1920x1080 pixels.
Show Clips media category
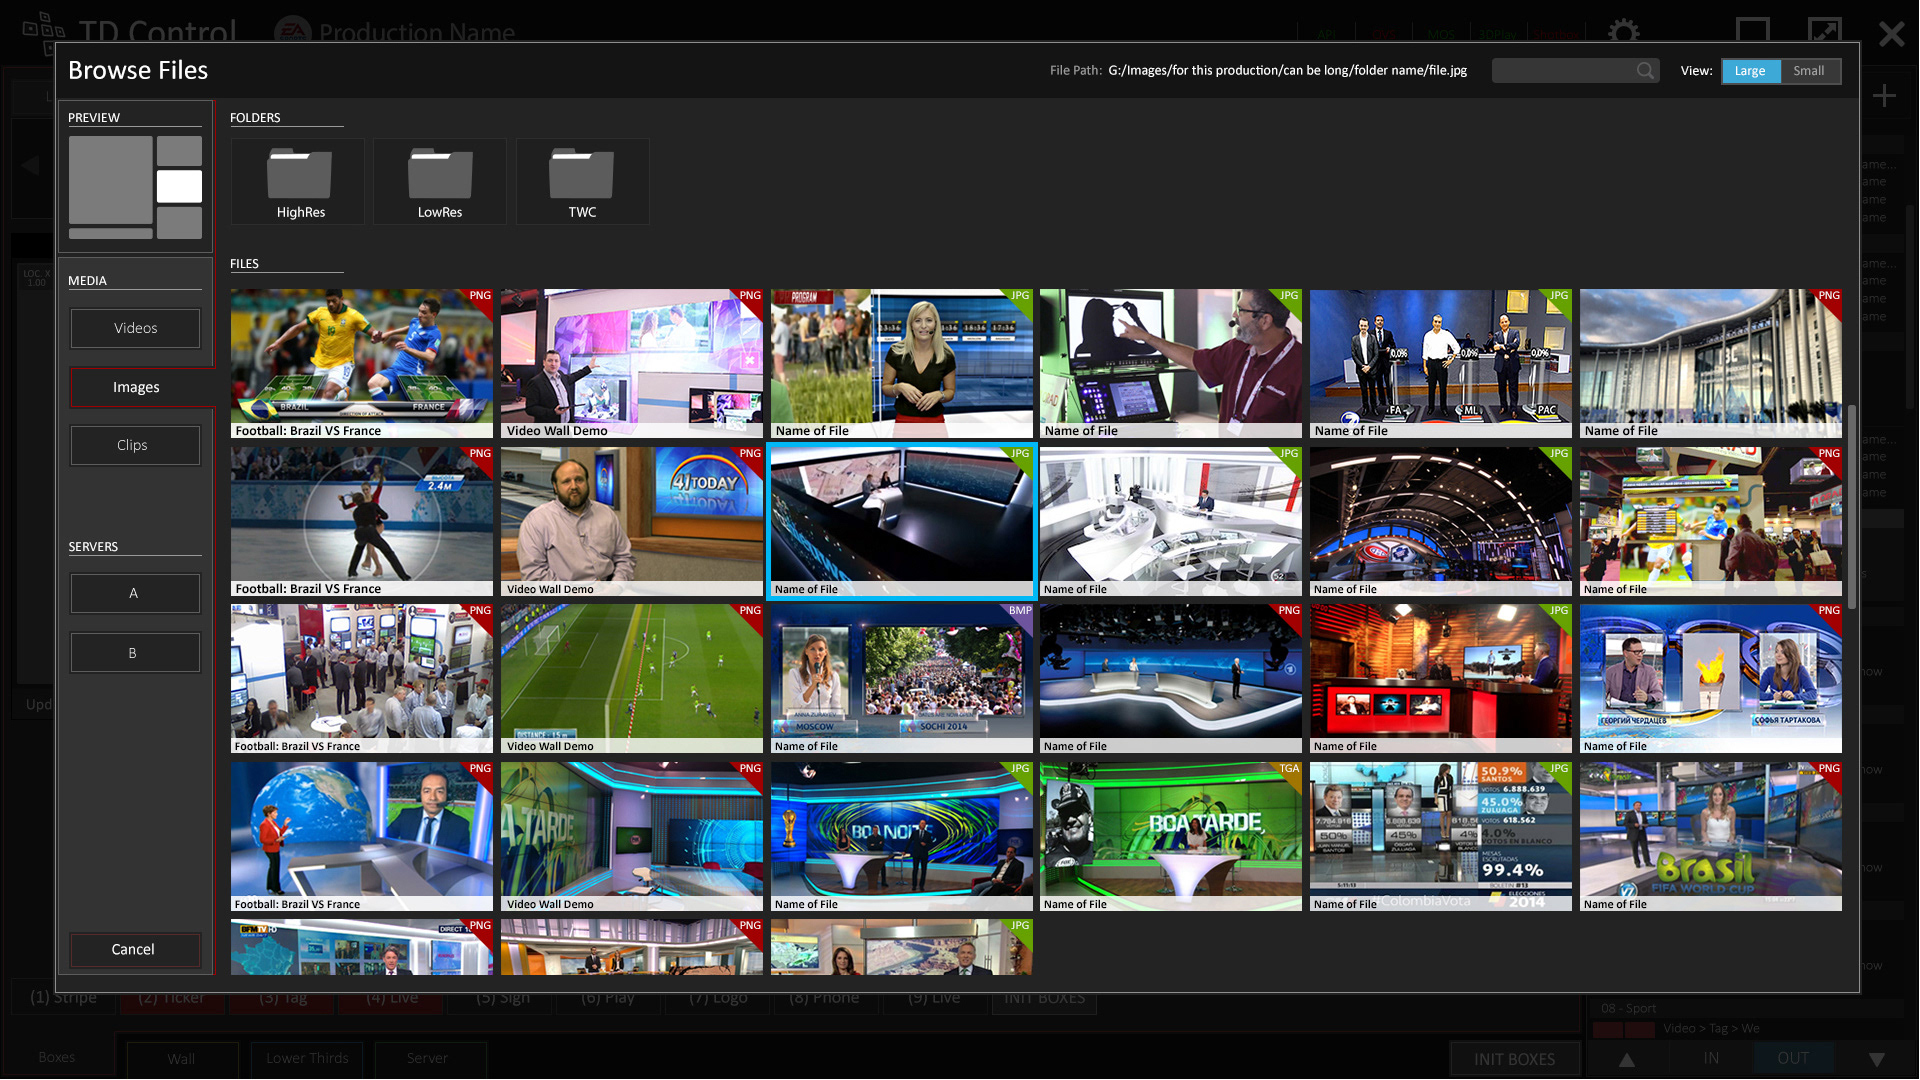[135, 445]
